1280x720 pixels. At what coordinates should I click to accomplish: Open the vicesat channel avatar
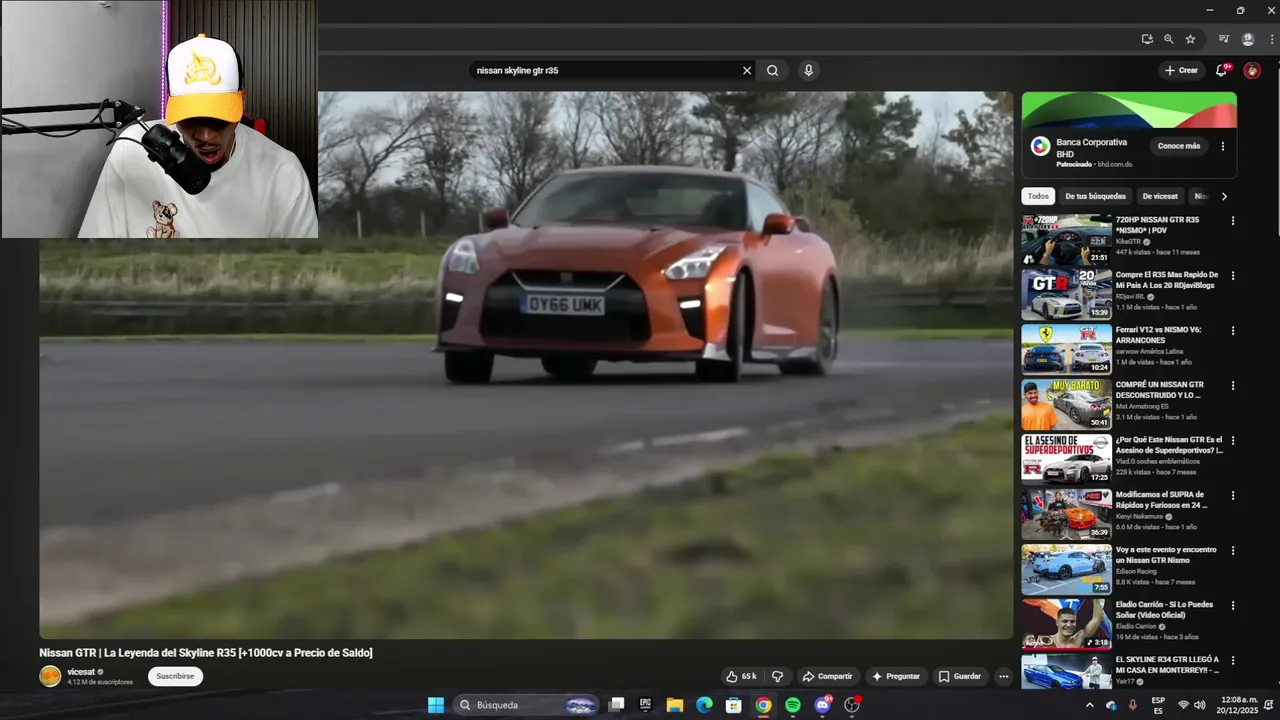(x=50, y=676)
